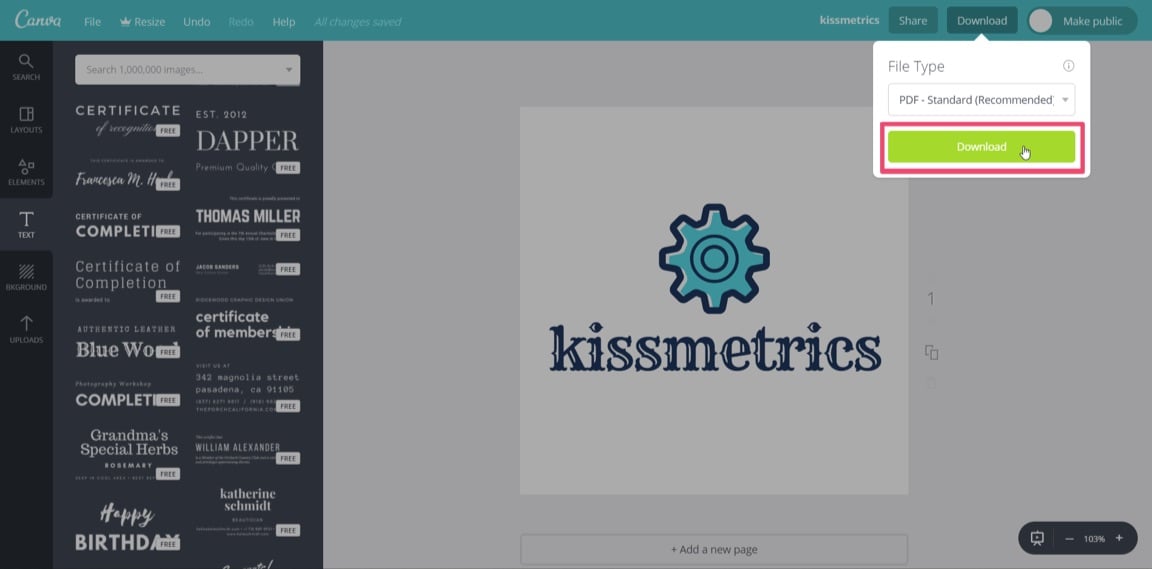1152x569 pixels.
Task: Click the All changes saved status
Action: pyautogui.click(x=358, y=22)
